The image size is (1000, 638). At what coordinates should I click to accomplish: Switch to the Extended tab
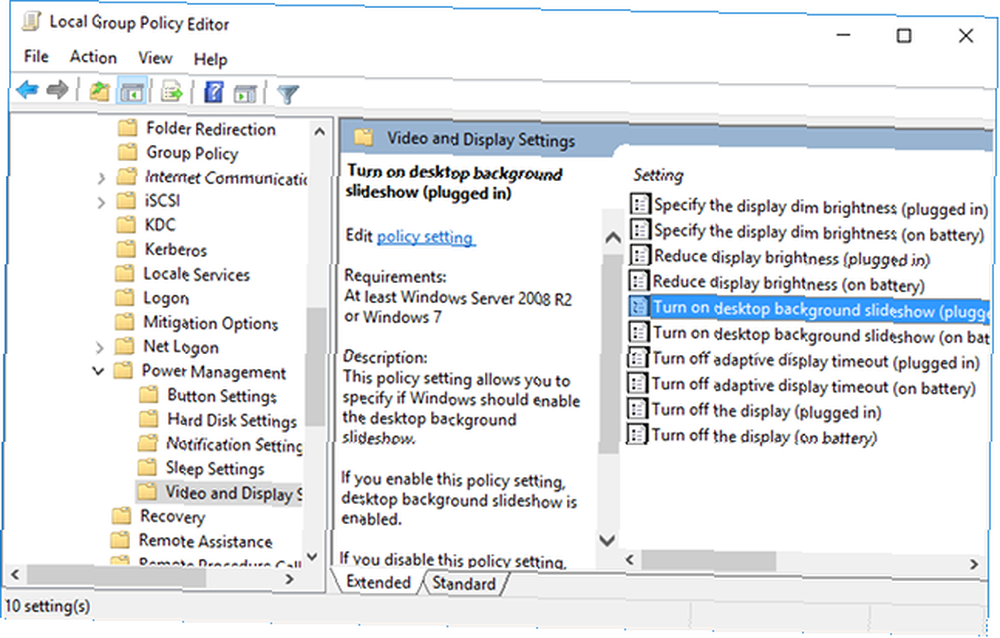click(x=378, y=582)
